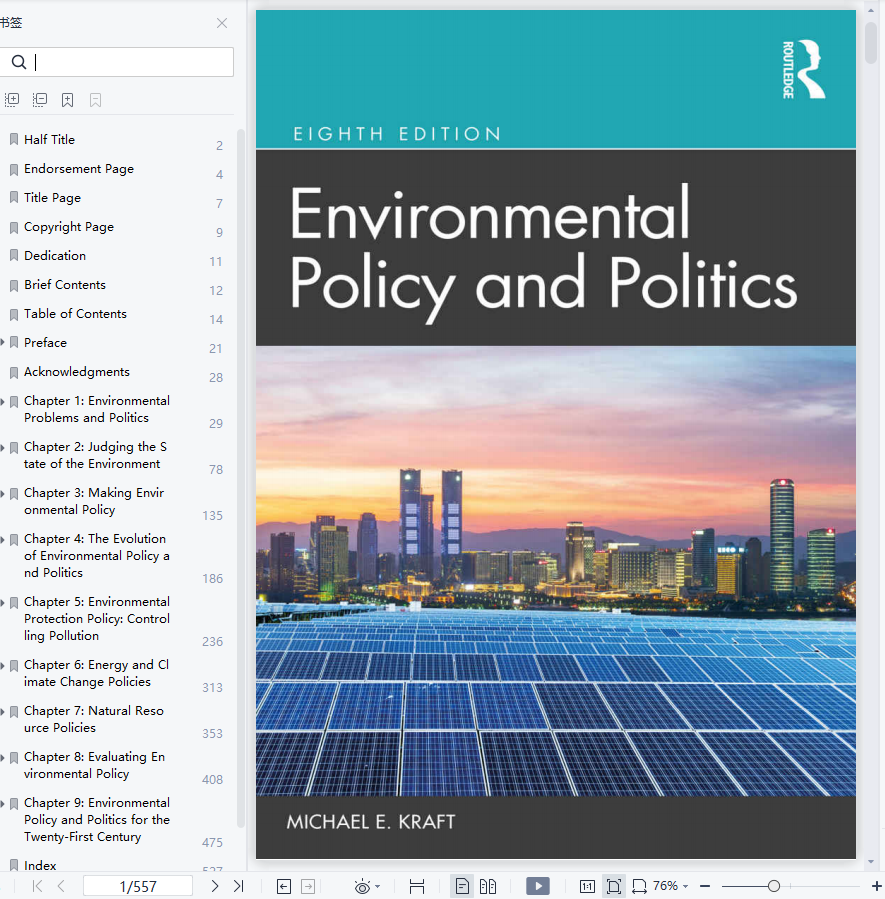The width and height of the screenshot is (885, 899).
Task: Open Chapter 3: Making Environmental Policy
Action: (94, 501)
